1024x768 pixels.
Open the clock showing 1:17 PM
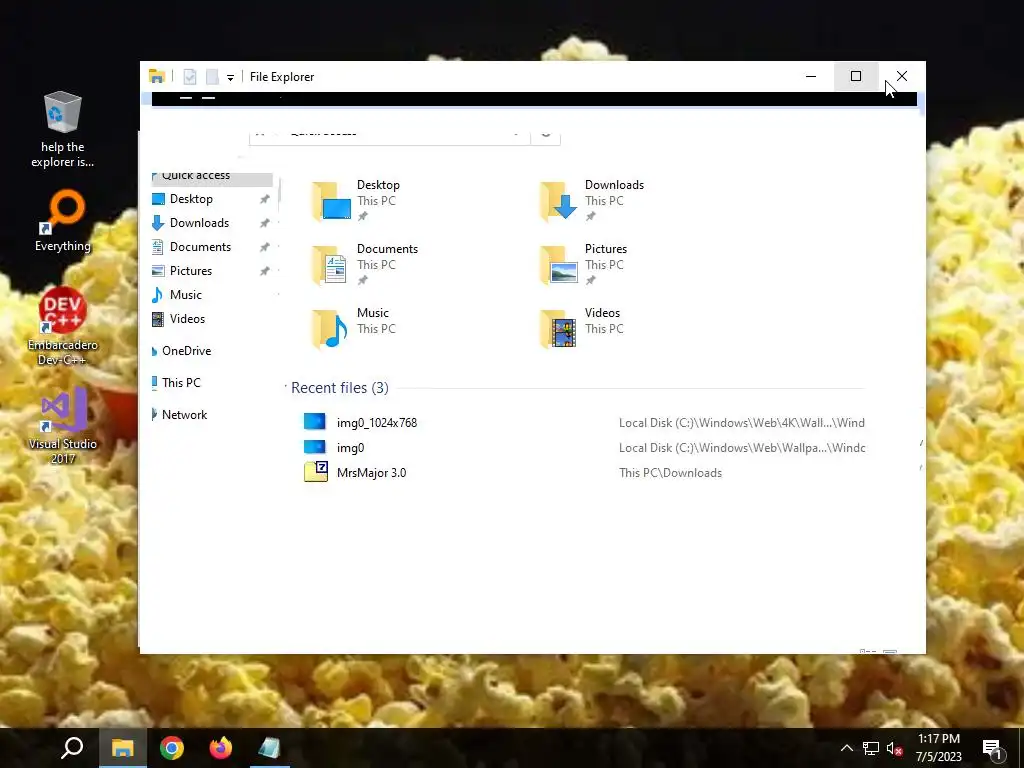click(938, 748)
